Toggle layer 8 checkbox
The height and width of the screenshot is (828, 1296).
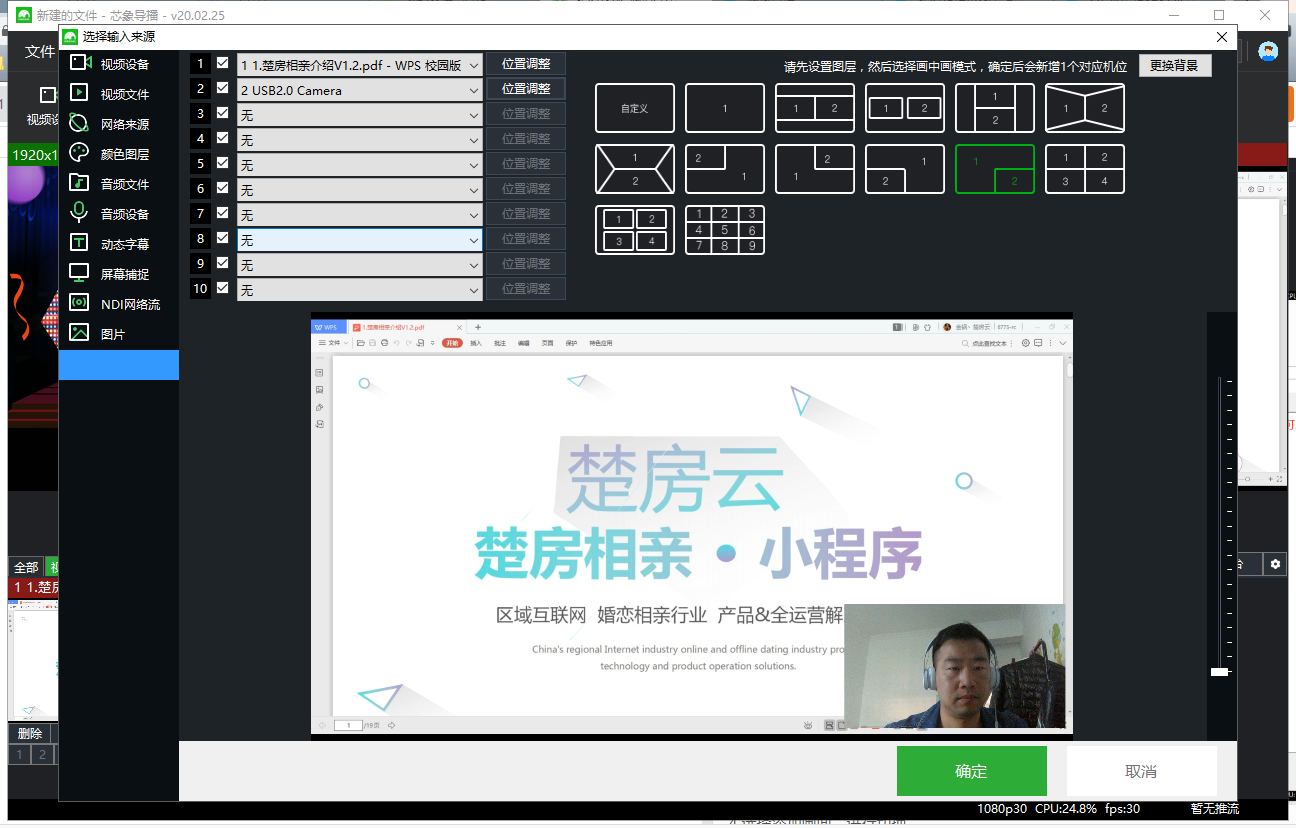point(222,238)
